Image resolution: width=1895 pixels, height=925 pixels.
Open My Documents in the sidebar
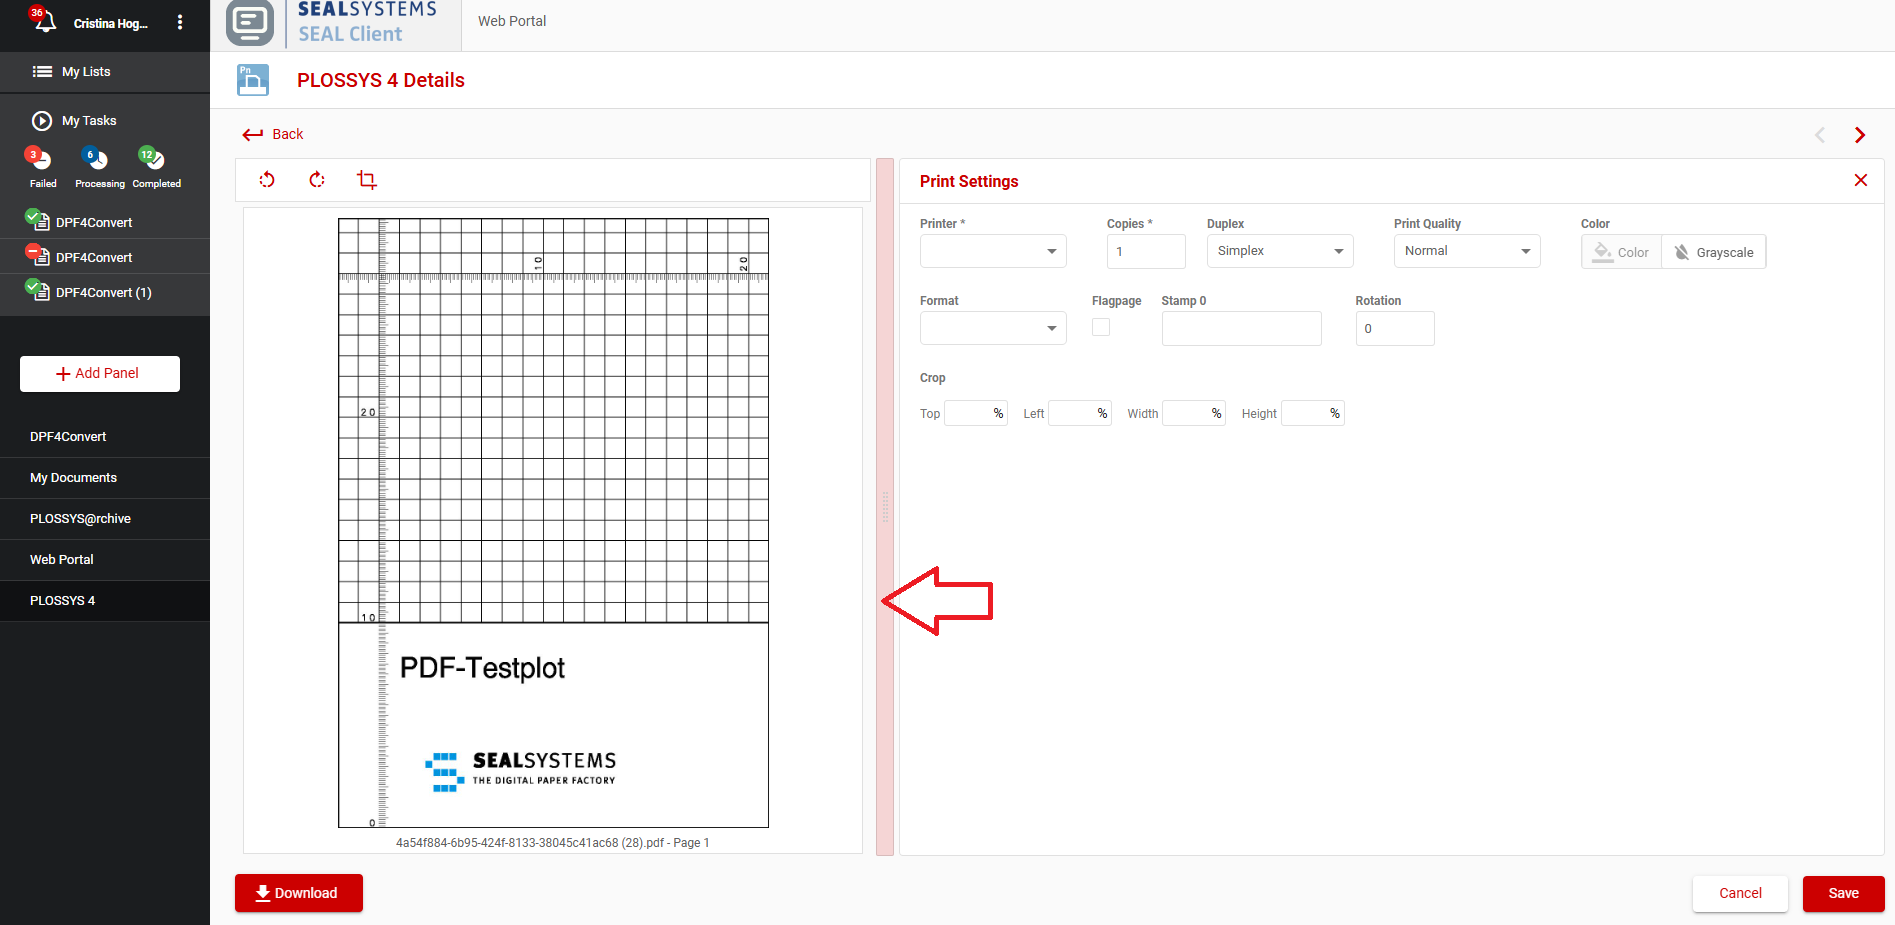pyautogui.click(x=73, y=478)
